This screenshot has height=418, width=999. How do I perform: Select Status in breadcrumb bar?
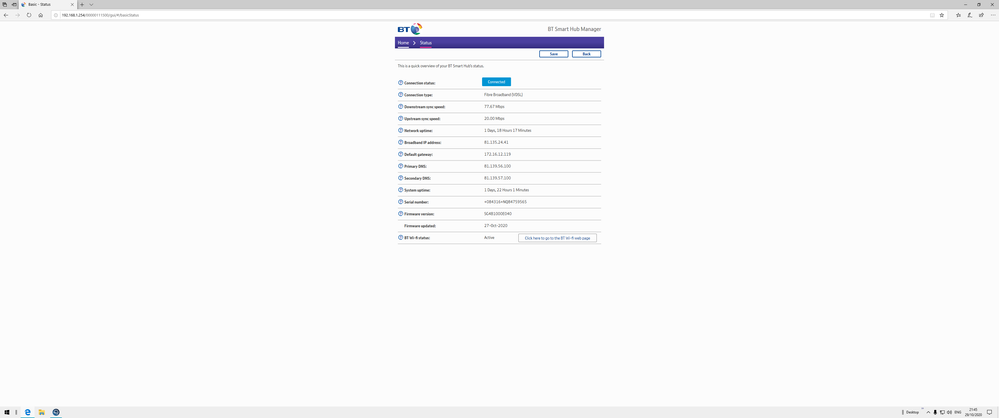(x=426, y=43)
